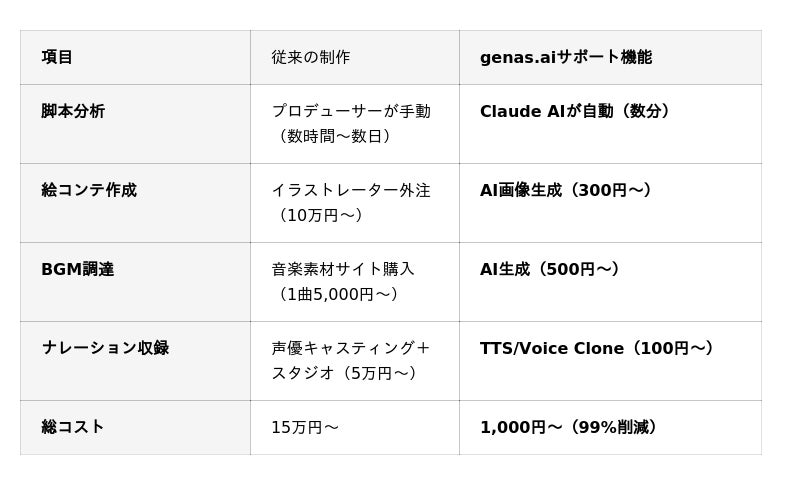Viewport: 800px width, 485px height.
Task: Click the 'AI生成（500円〜）' cell
Action: click(550, 269)
